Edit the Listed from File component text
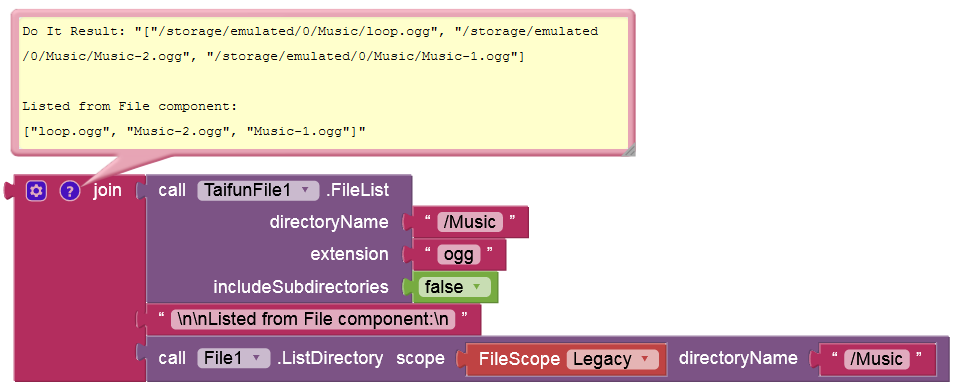The height and width of the screenshot is (389, 954). tap(313, 319)
